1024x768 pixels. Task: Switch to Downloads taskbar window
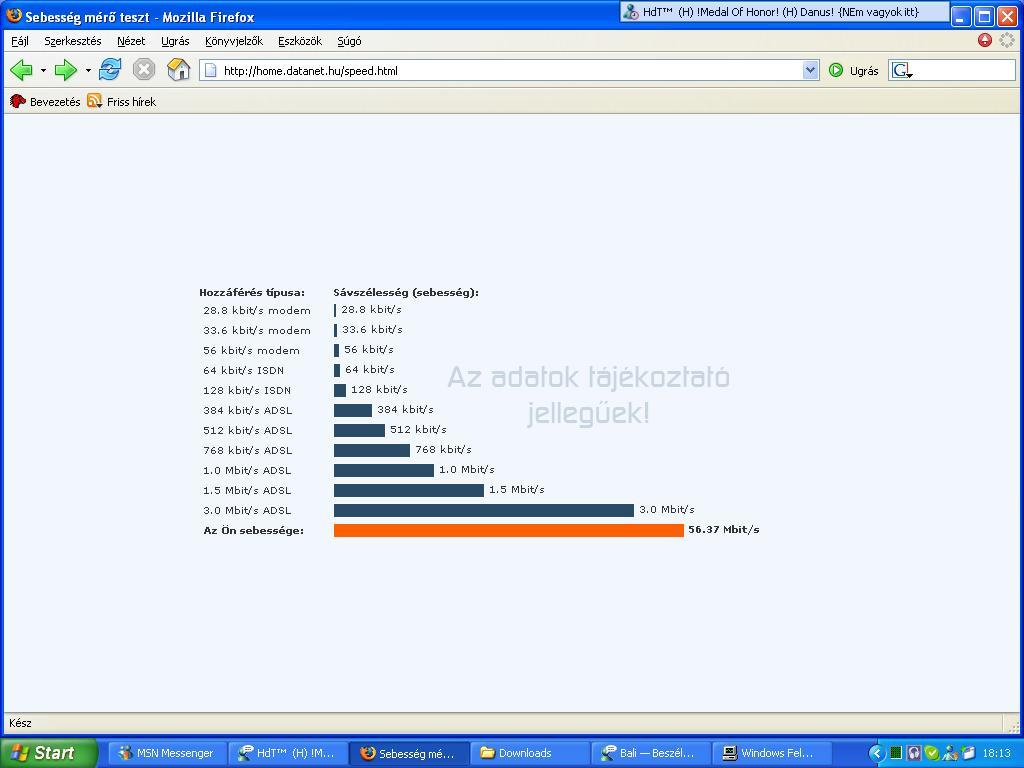pos(527,753)
